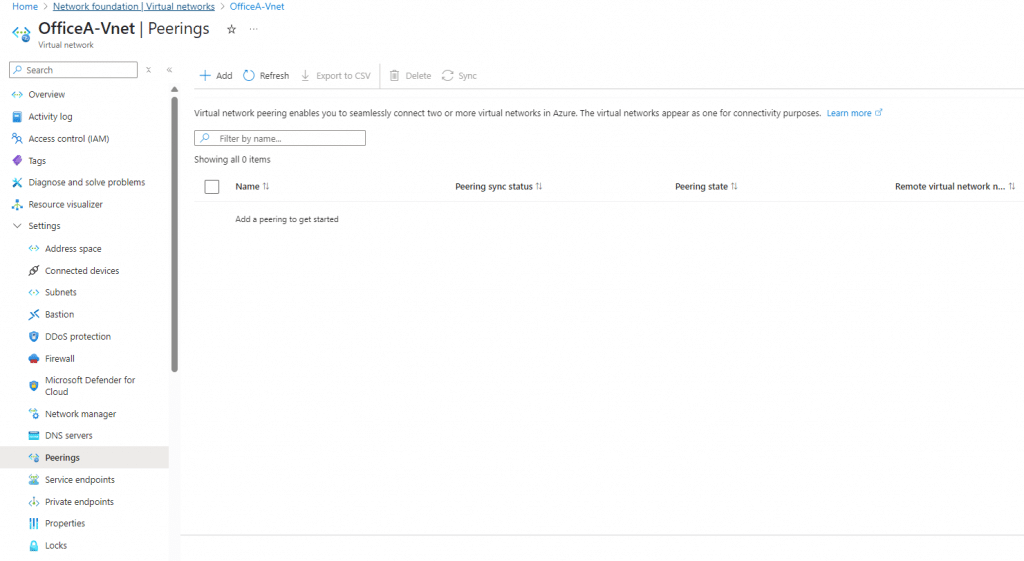Click the Locks padlock icon
The image size is (1024, 561).
[x=34, y=546]
